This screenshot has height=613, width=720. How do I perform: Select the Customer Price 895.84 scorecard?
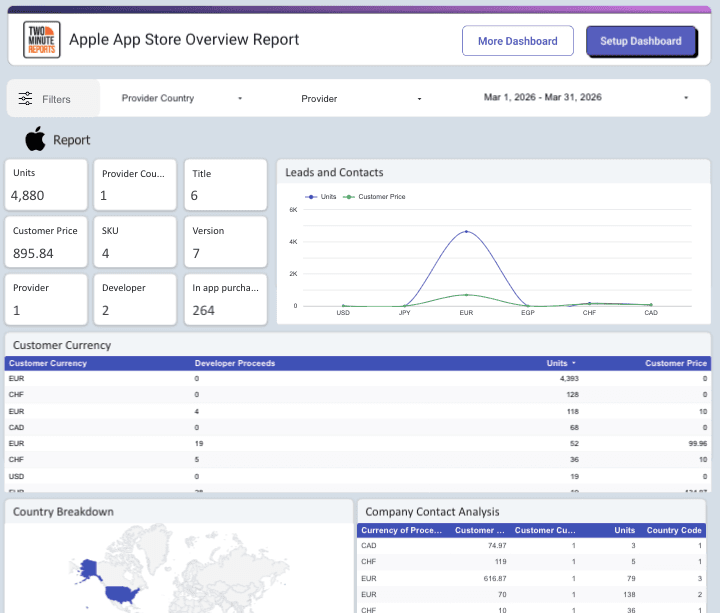46,242
